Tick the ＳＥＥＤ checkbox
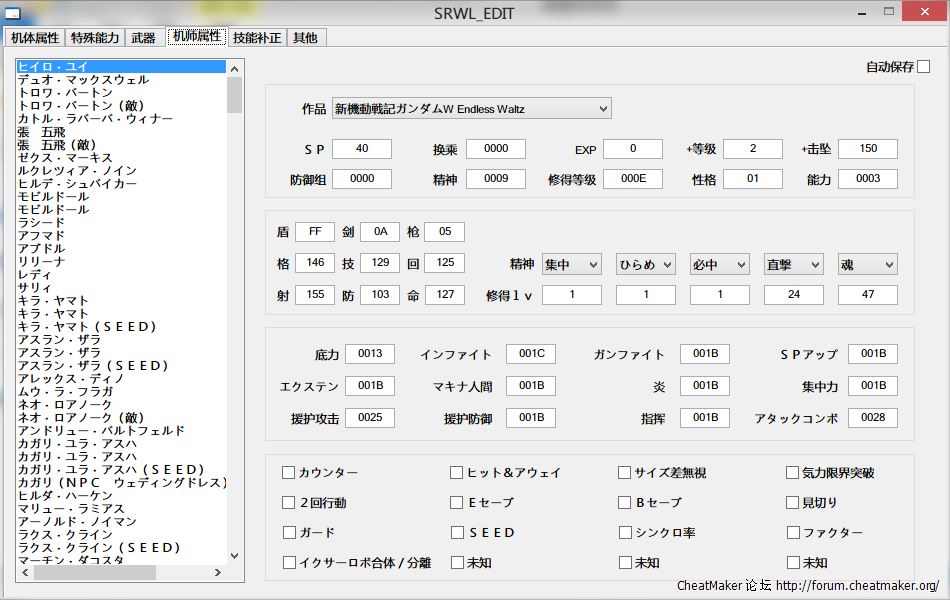 (457, 533)
